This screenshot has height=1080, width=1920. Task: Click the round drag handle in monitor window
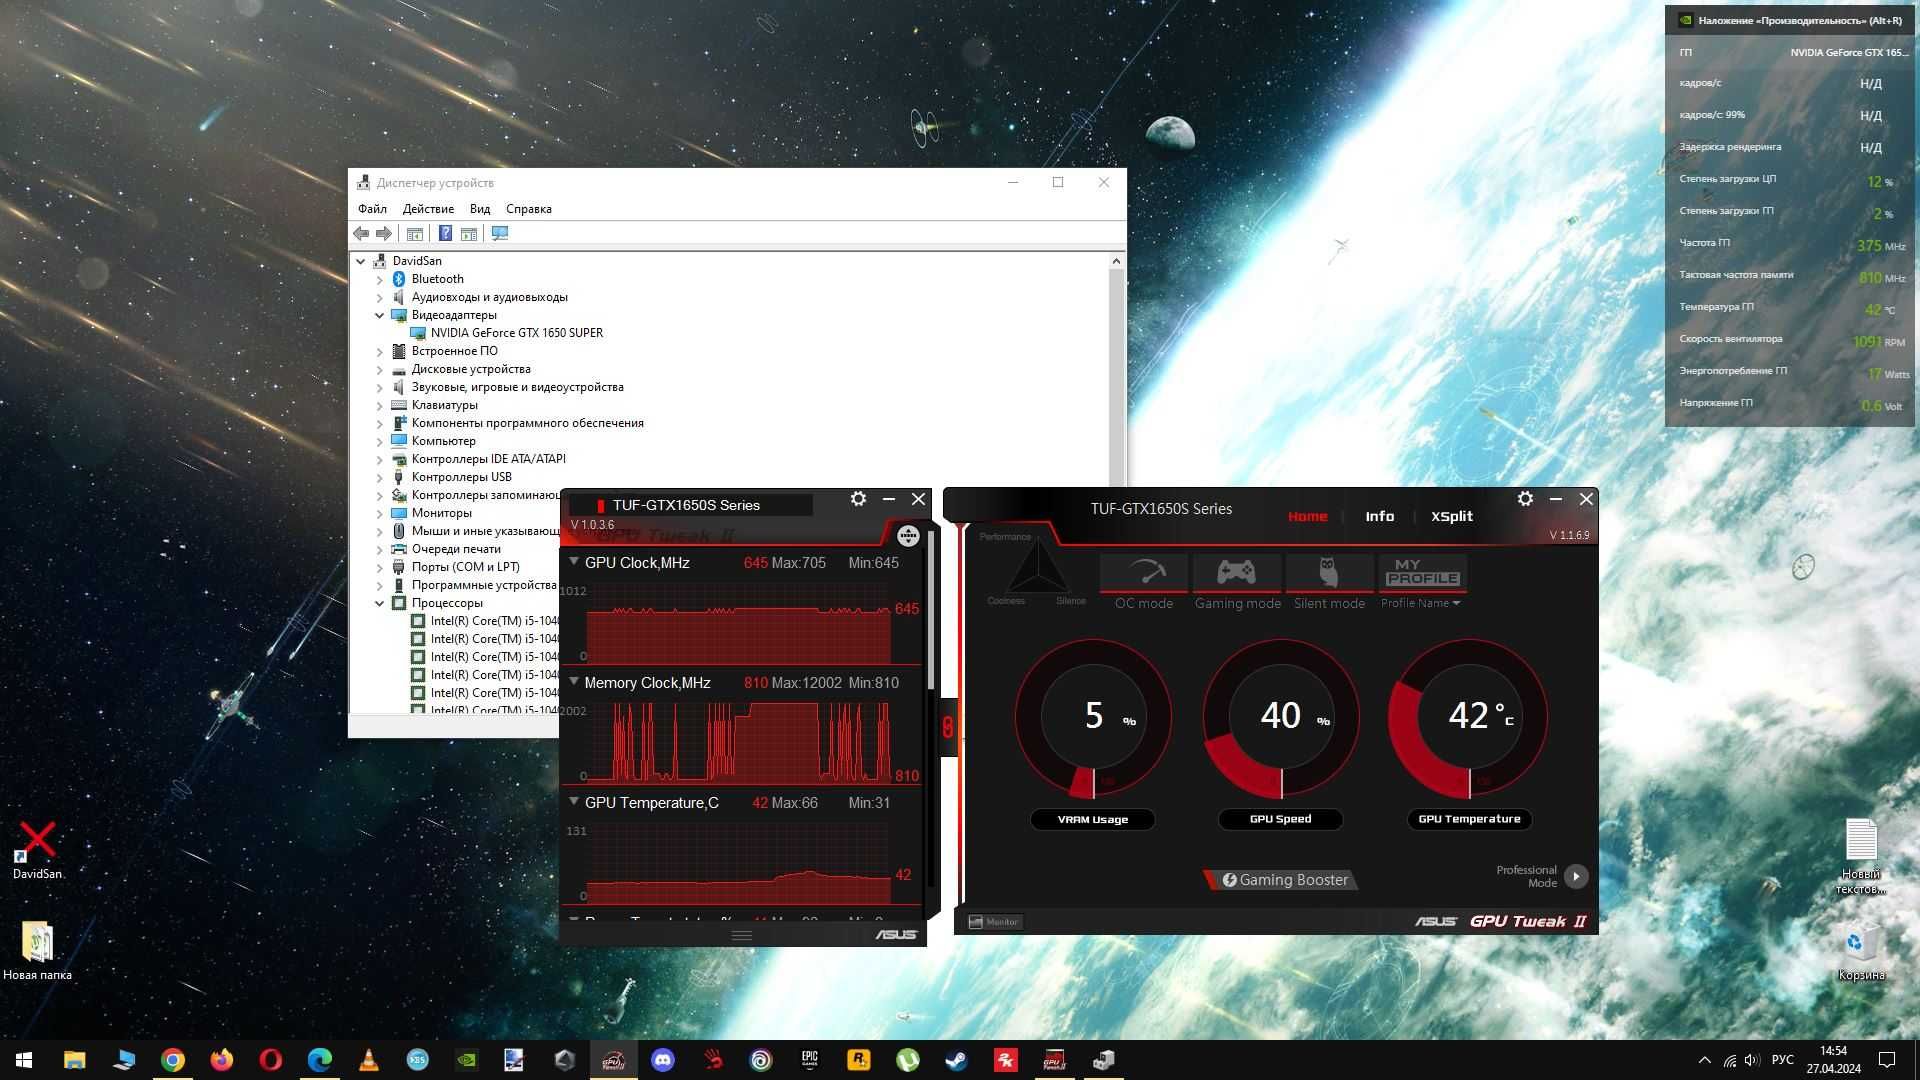pos(908,536)
